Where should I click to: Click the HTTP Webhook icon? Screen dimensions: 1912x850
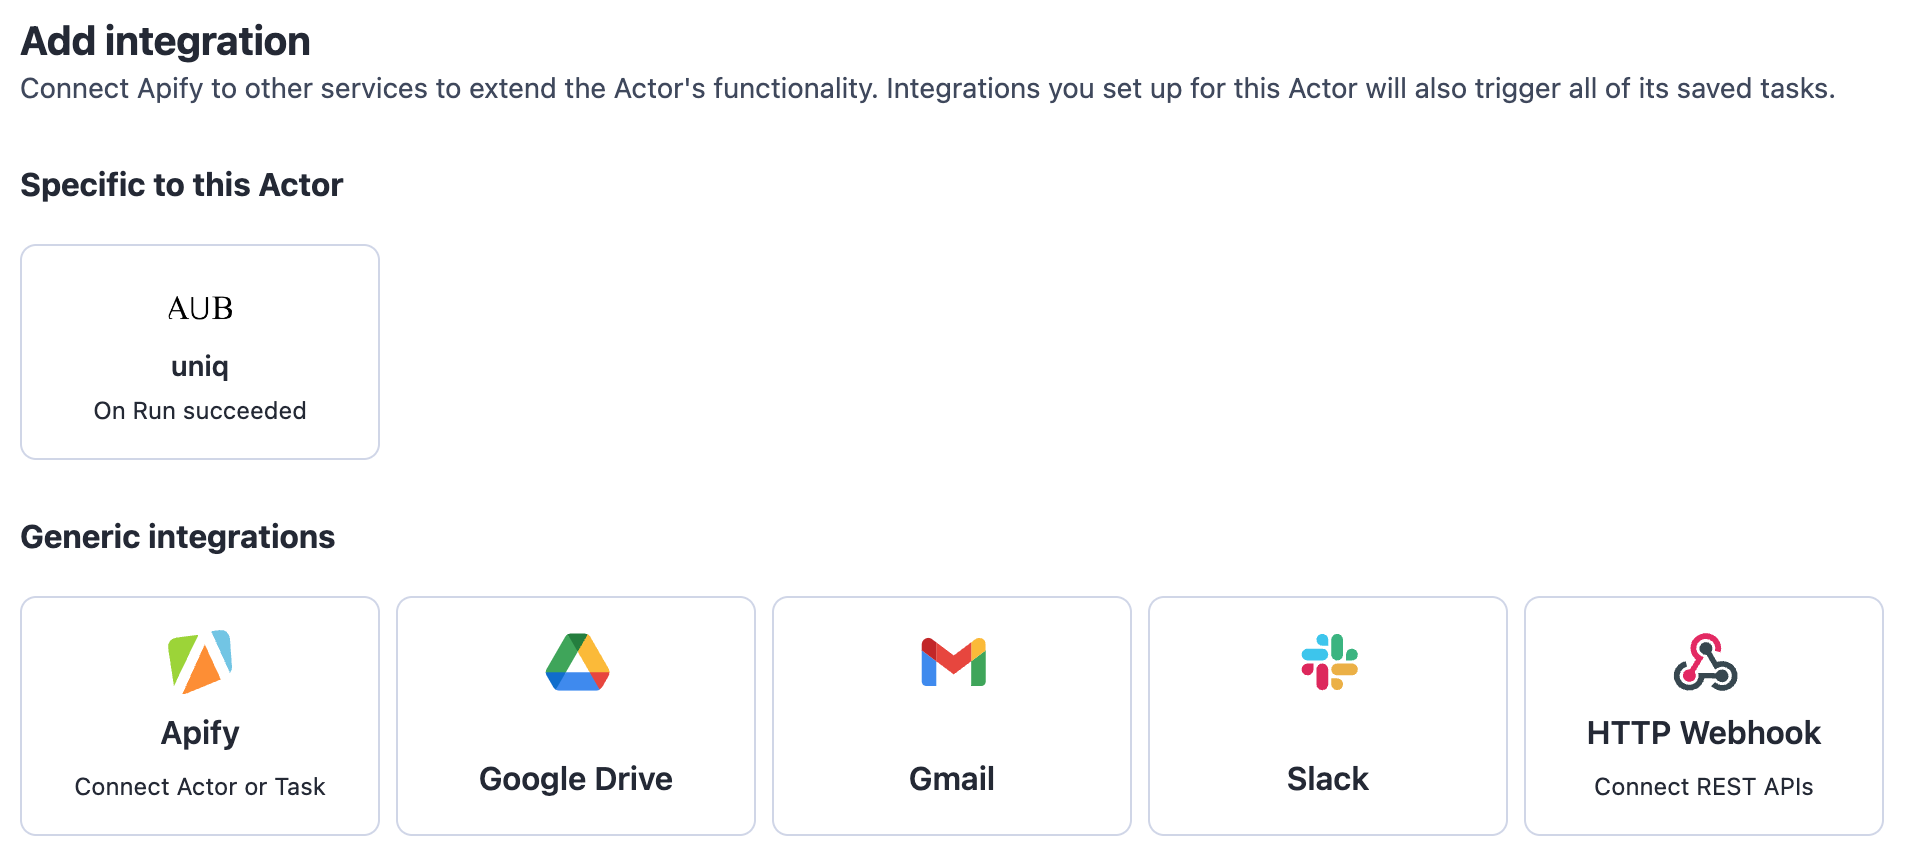coord(1703,661)
